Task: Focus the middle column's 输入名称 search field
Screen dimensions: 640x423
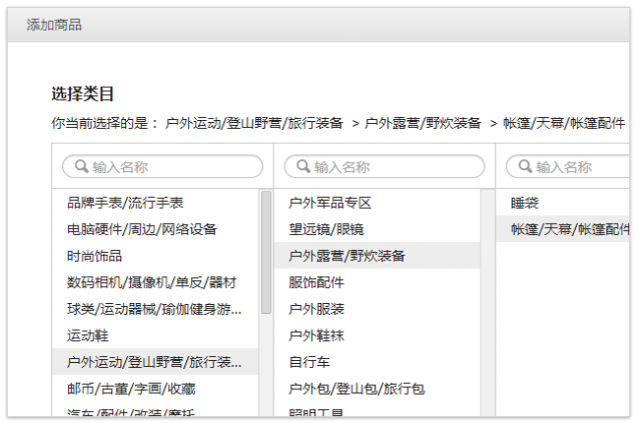Action: pyautogui.click(x=392, y=167)
